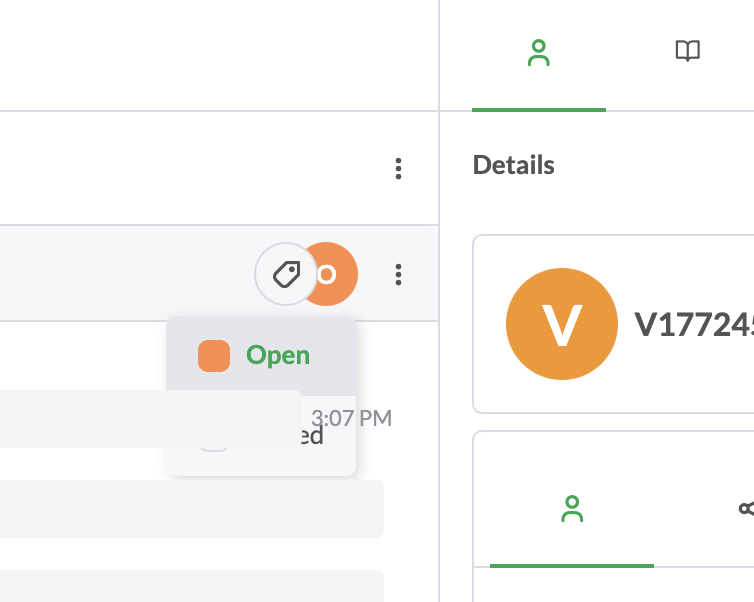Image resolution: width=754 pixels, height=602 pixels.
Task: Select the lower green person tab
Action: (x=572, y=510)
